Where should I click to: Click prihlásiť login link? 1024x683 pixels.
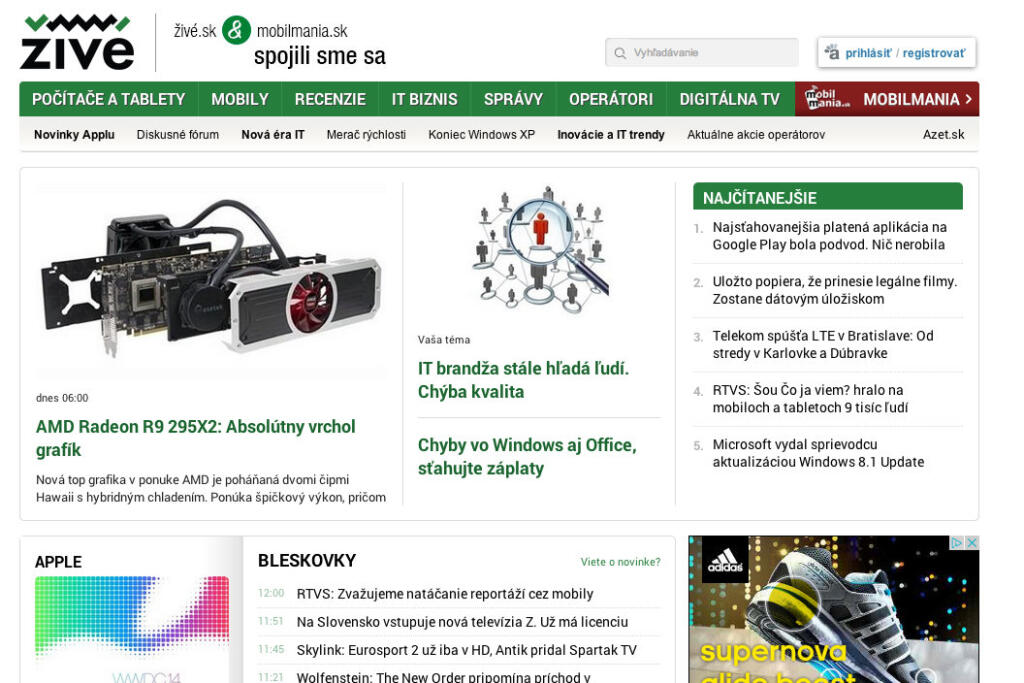click(868, 53)
